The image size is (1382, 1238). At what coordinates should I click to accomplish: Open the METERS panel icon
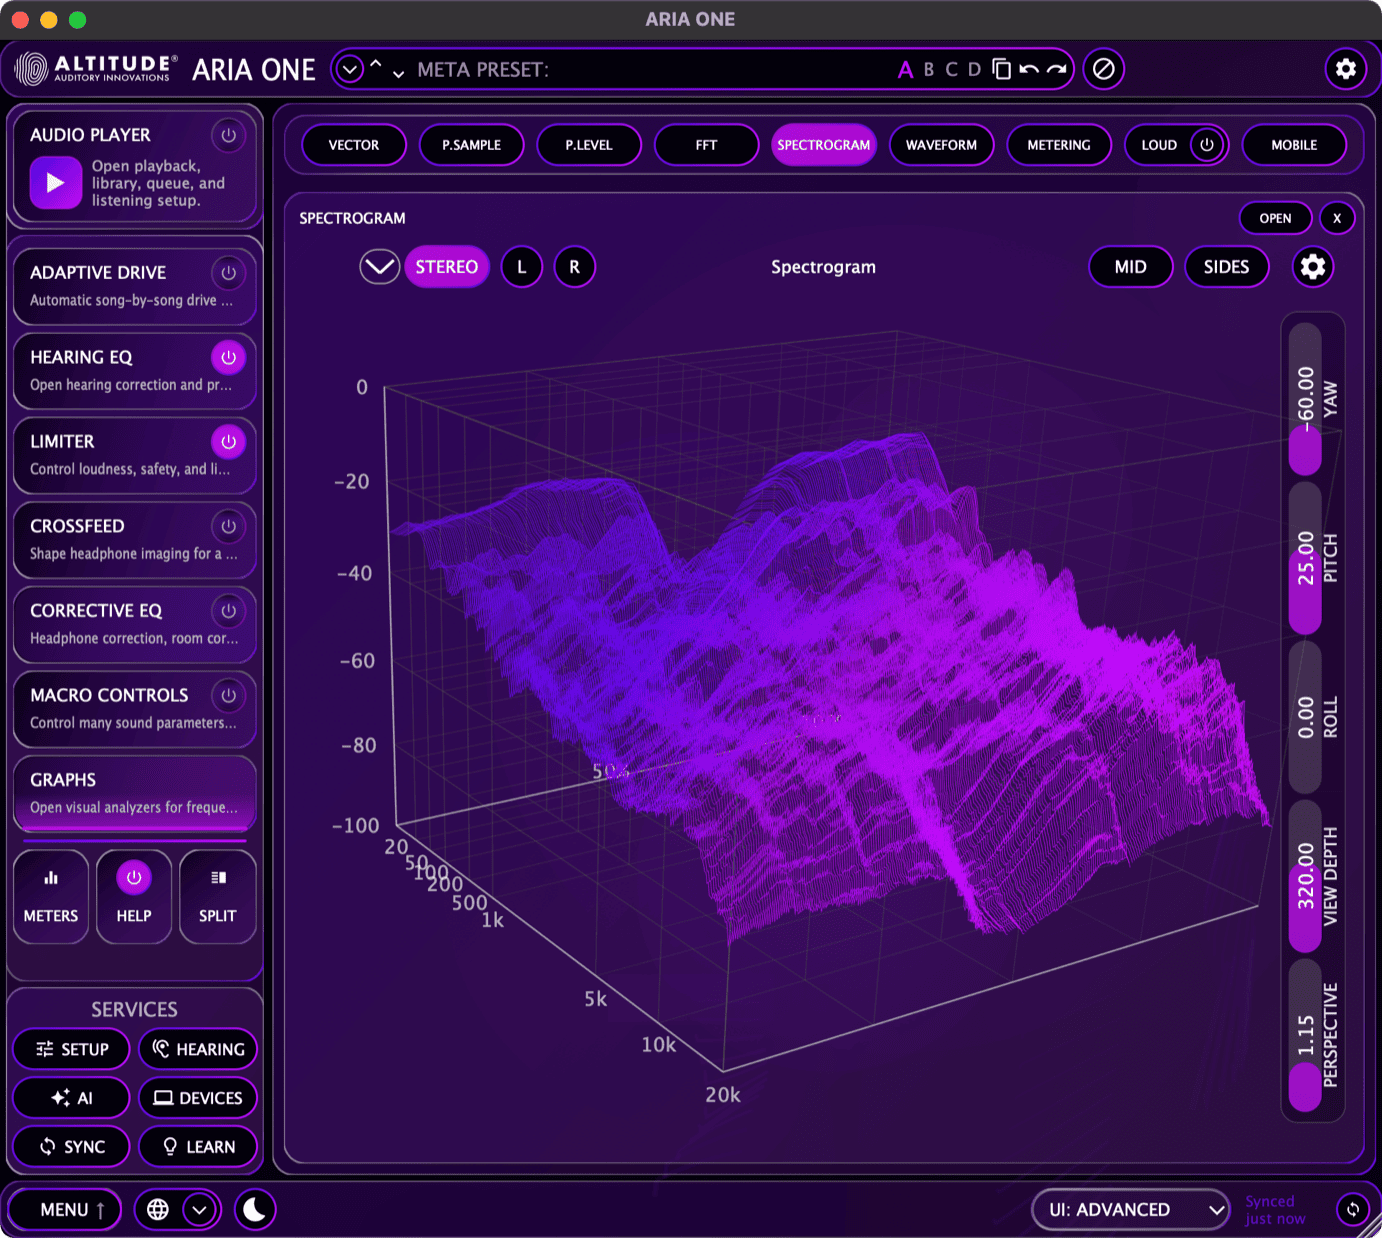click(51, 878)
